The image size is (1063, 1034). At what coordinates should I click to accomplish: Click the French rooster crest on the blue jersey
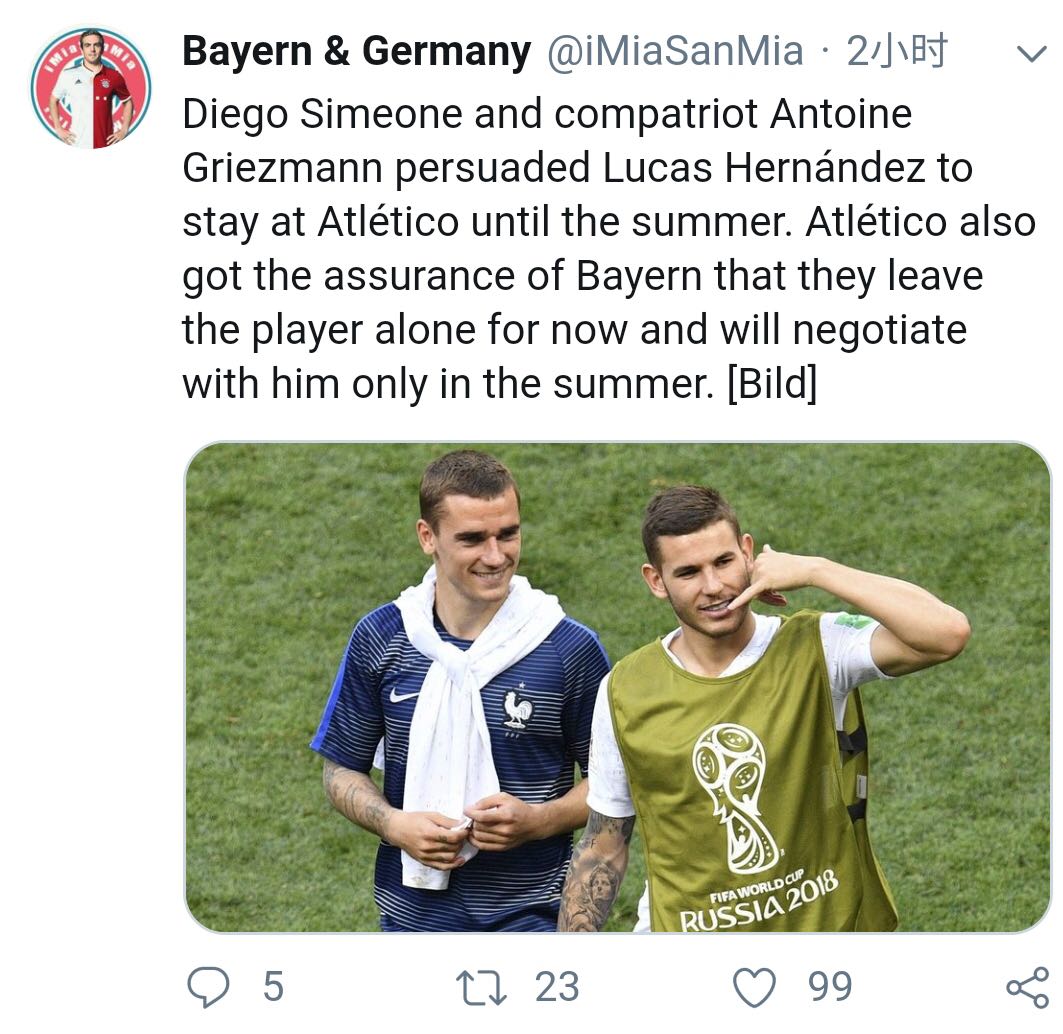point(517,707)
